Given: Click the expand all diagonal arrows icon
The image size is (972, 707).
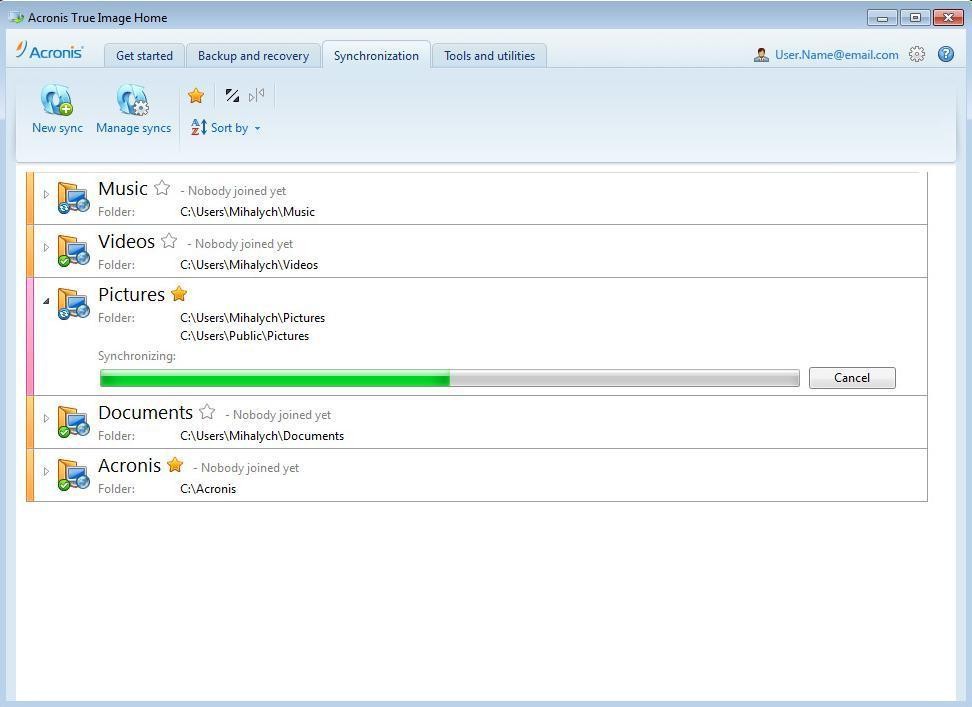Looking at the screenshot, I should [x=232, y=95].
